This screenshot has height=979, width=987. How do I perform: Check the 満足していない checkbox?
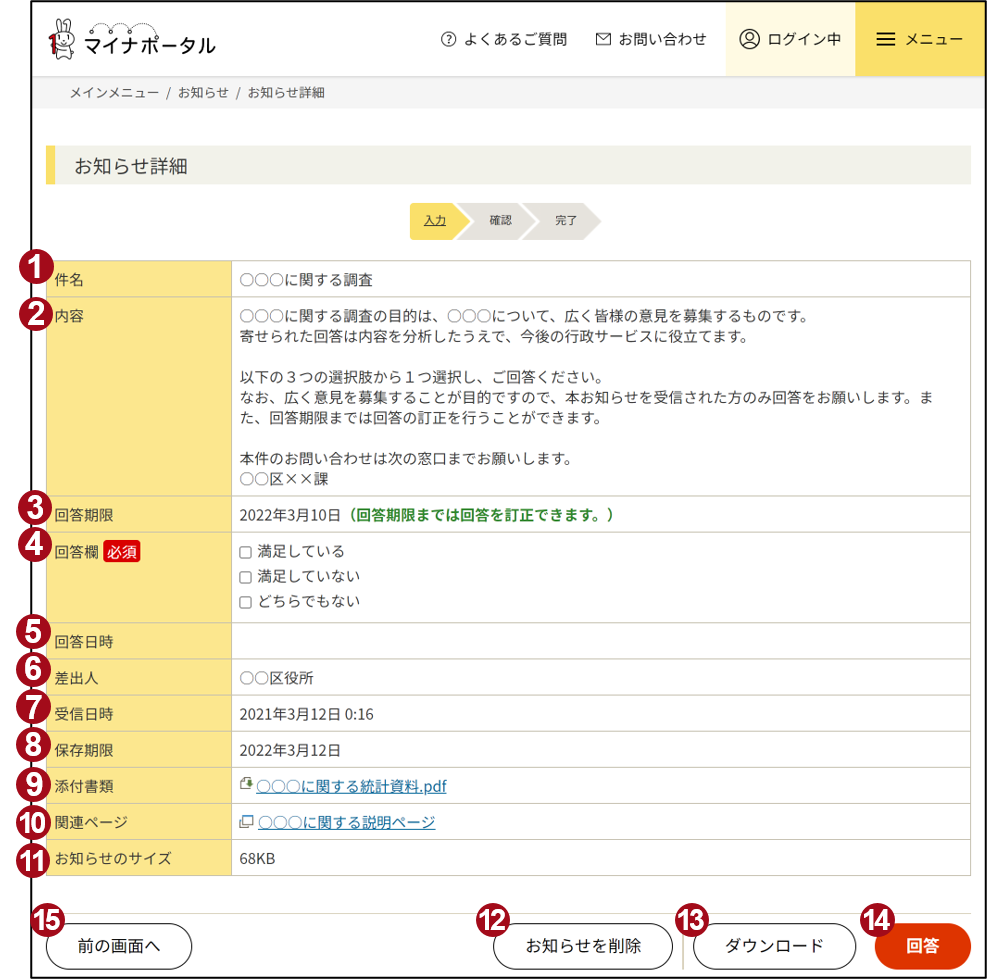coord(246,577)
